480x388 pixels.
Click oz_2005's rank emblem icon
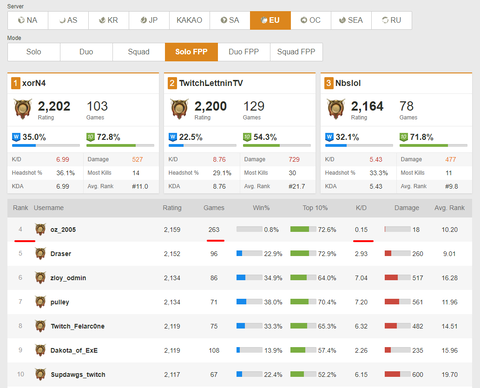40,229
